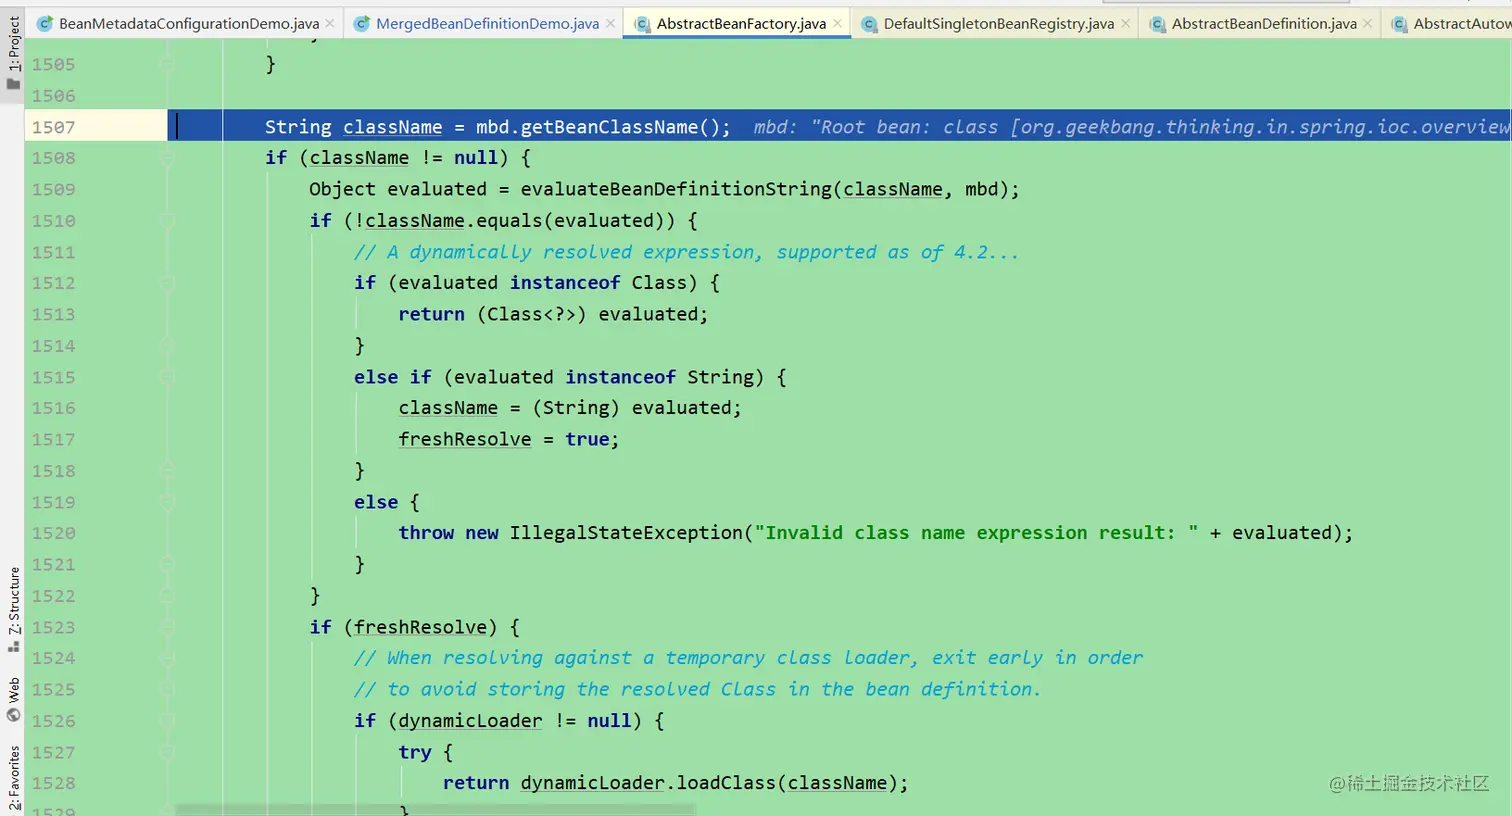Screen dimensions: 1512x816
Task: Click the evaluateBeanDefinitionString method call
Action: click(676, 189)
